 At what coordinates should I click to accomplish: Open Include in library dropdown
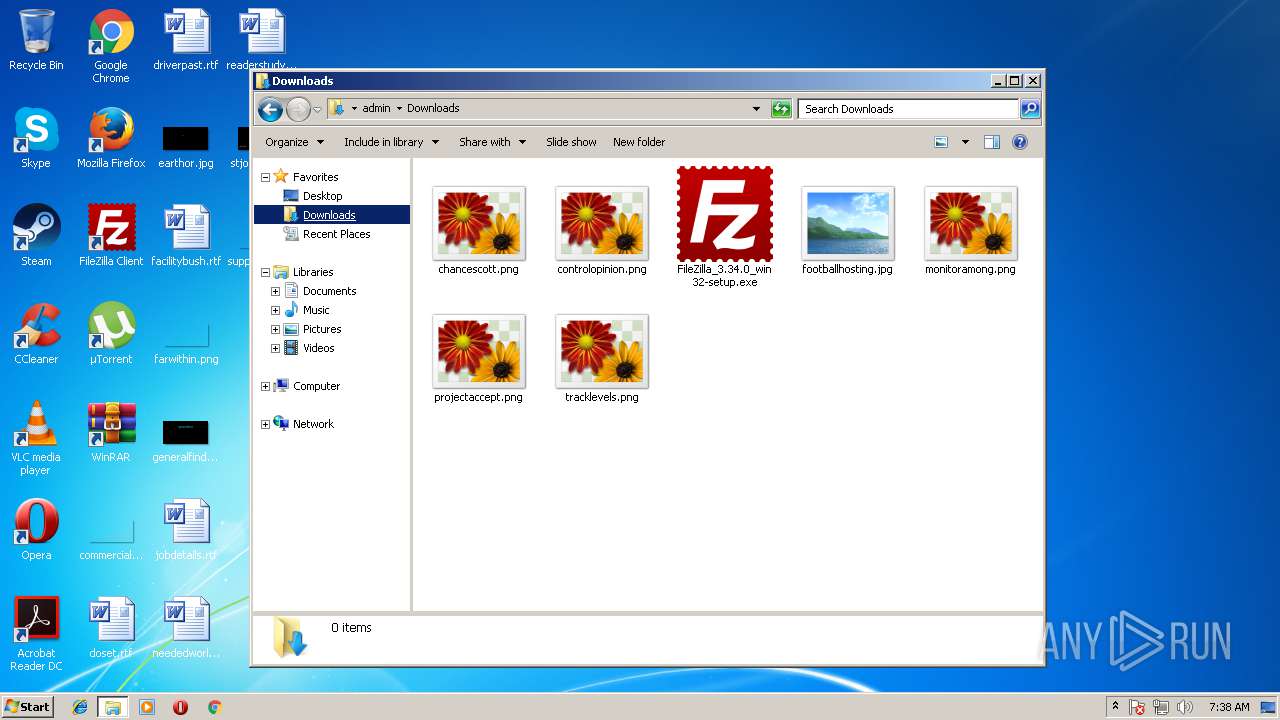click(x=391, y=142)
